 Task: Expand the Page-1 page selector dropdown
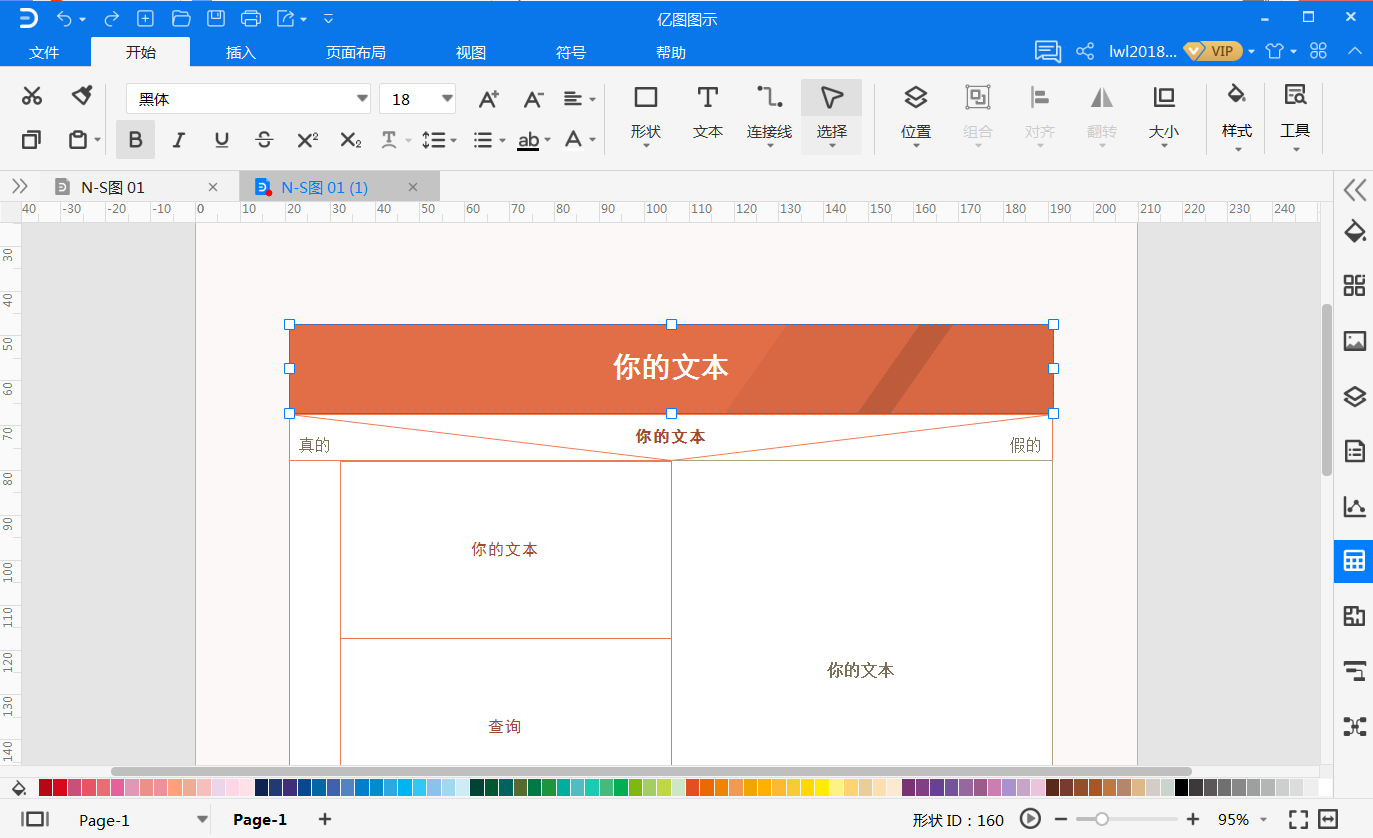(203, 820)
